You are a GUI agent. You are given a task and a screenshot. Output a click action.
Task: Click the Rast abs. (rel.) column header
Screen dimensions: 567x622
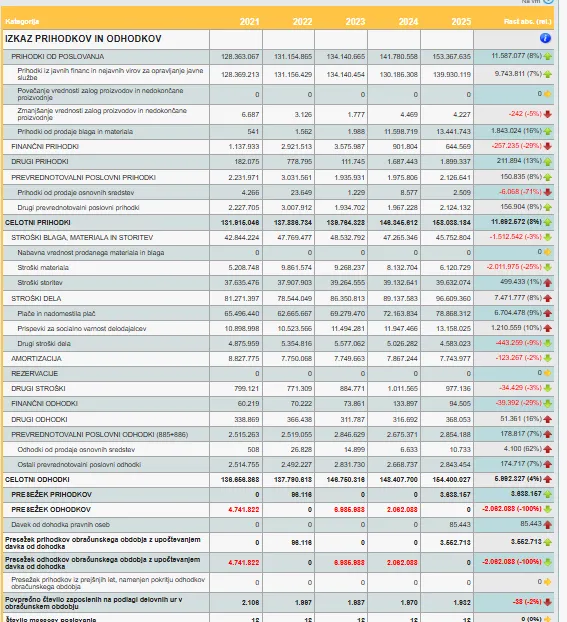coord(528,21)
